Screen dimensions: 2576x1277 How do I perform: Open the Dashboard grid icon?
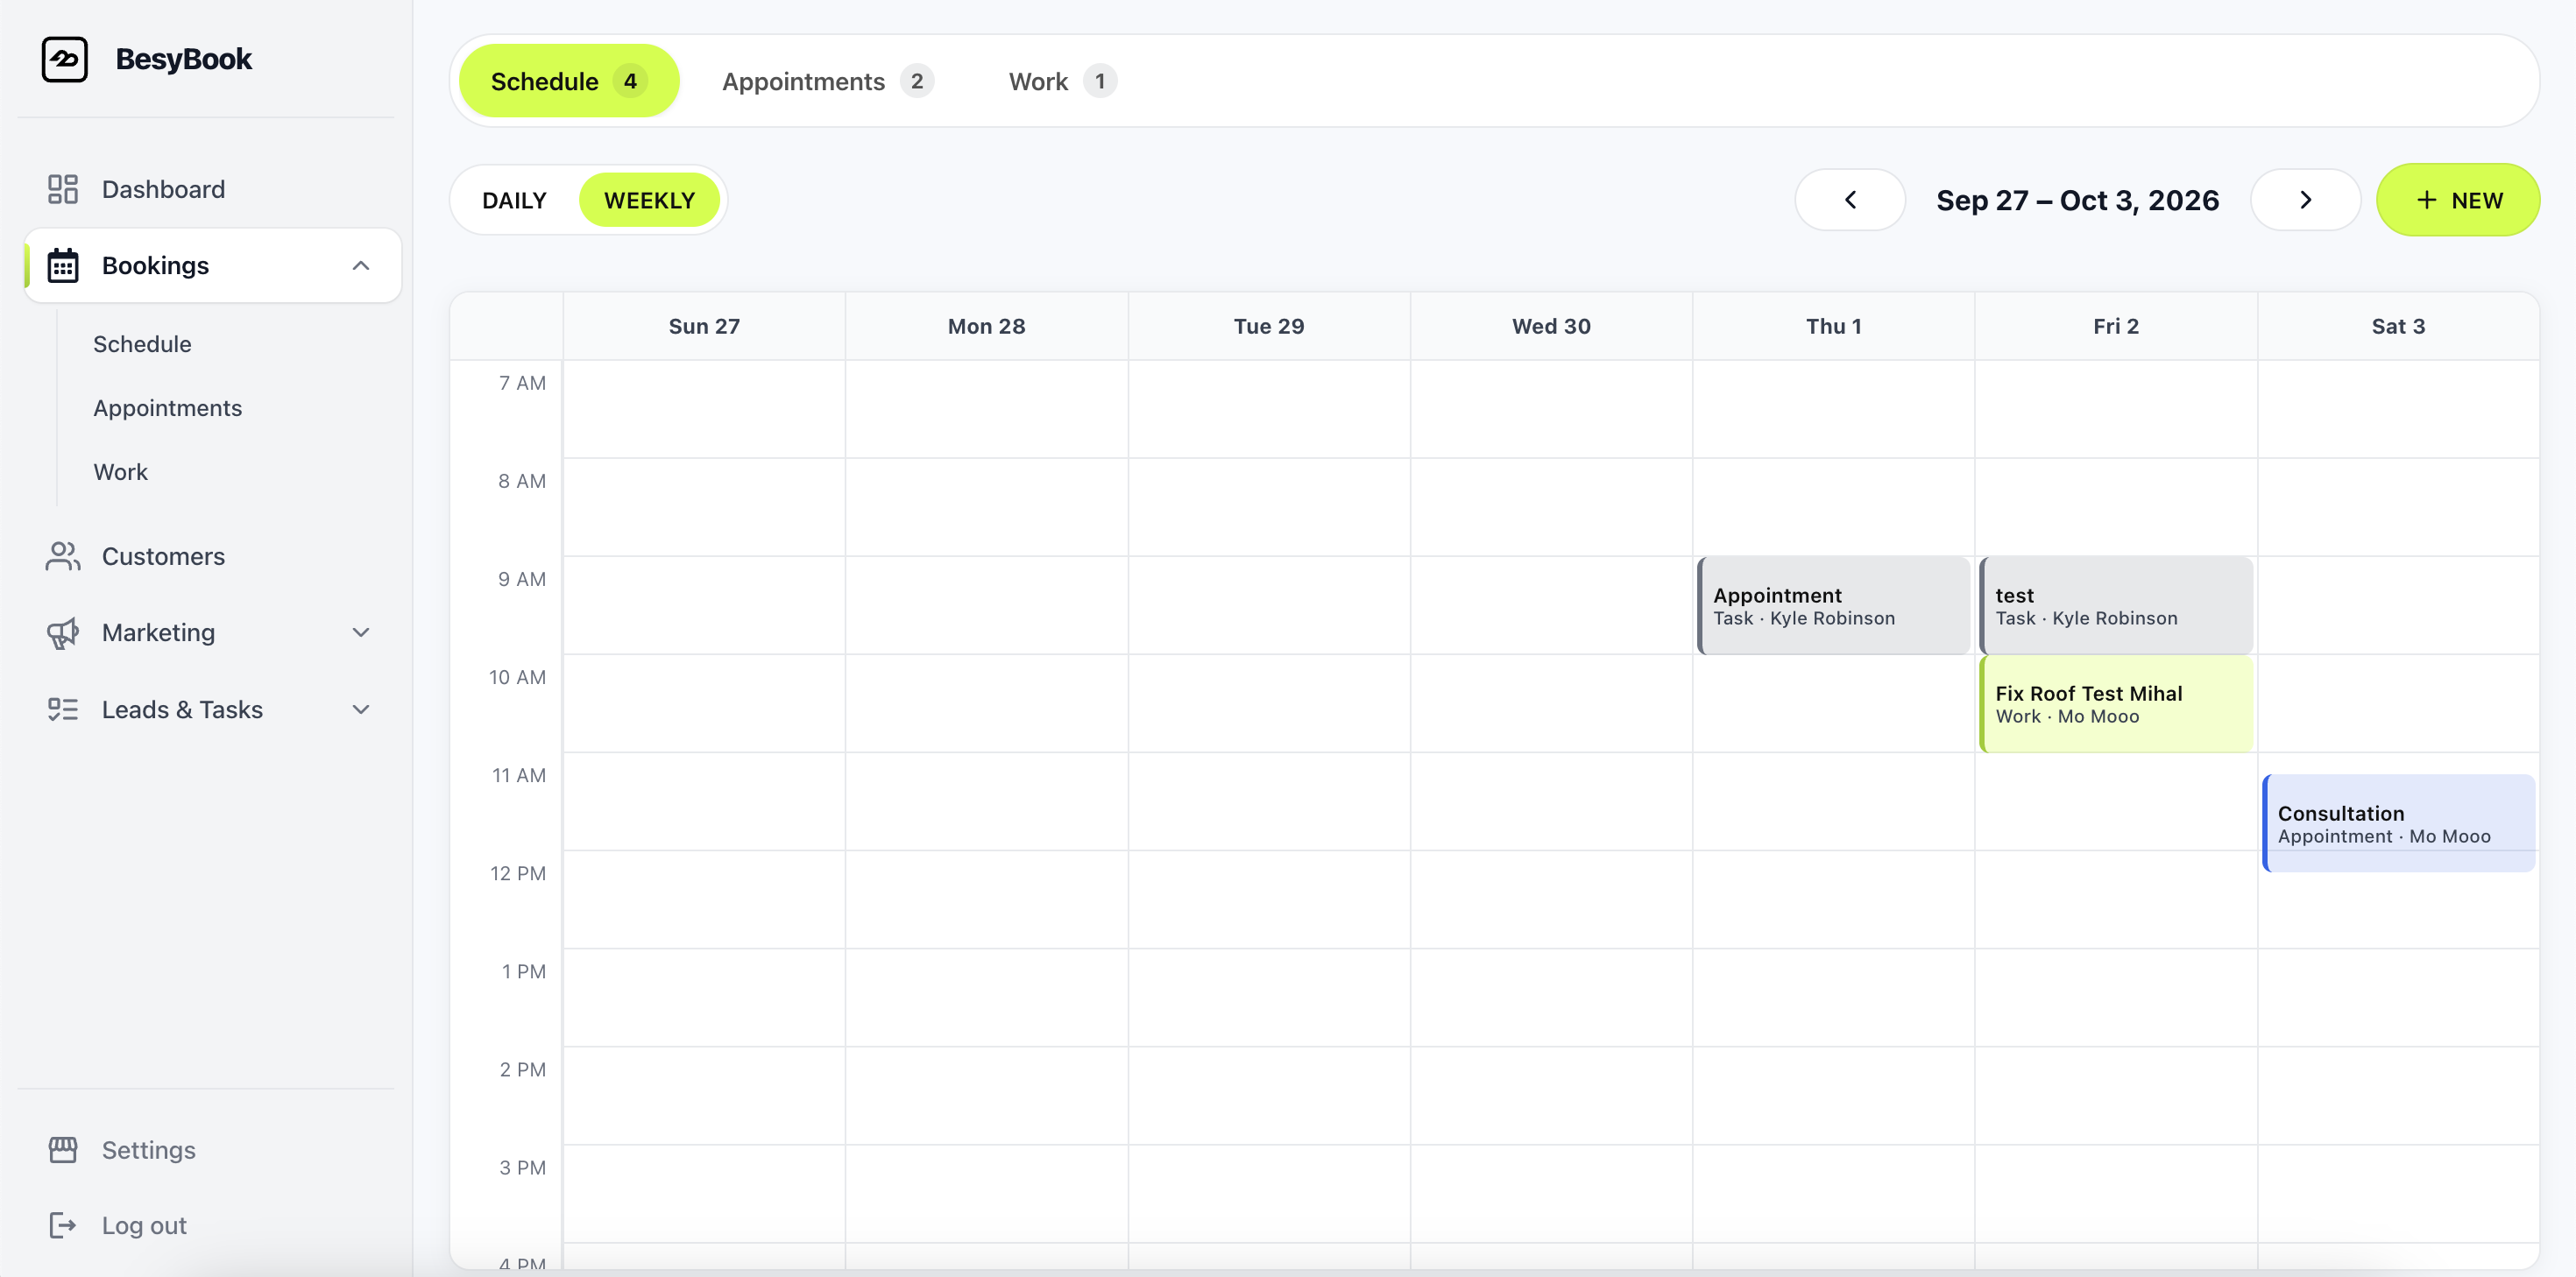(63, 189)
